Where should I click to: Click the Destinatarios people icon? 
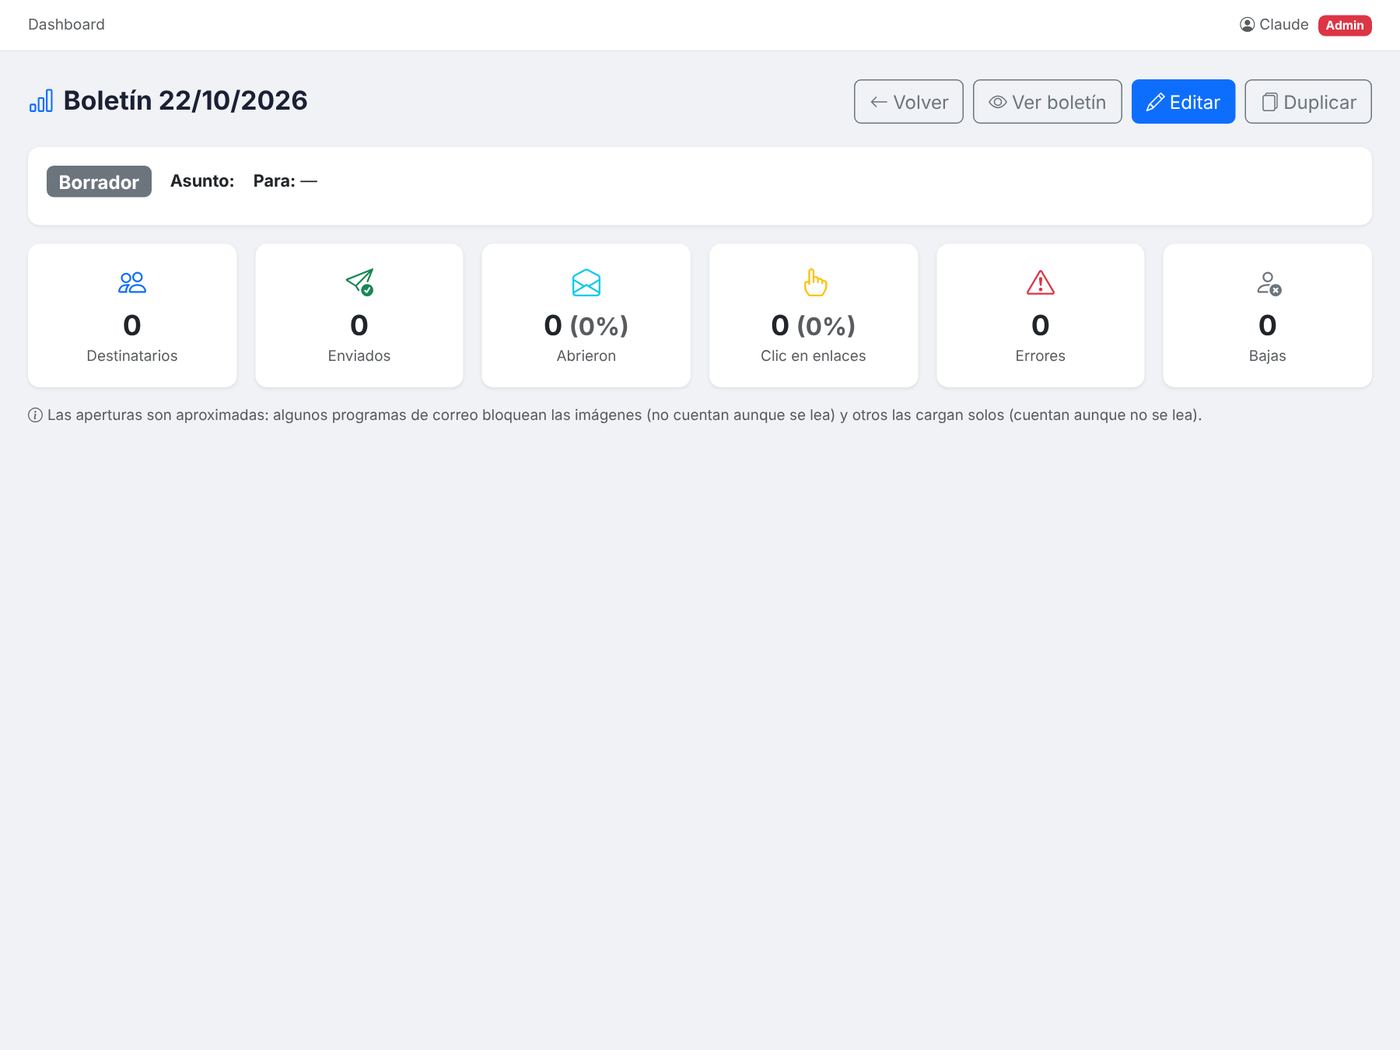pos(132,283)
